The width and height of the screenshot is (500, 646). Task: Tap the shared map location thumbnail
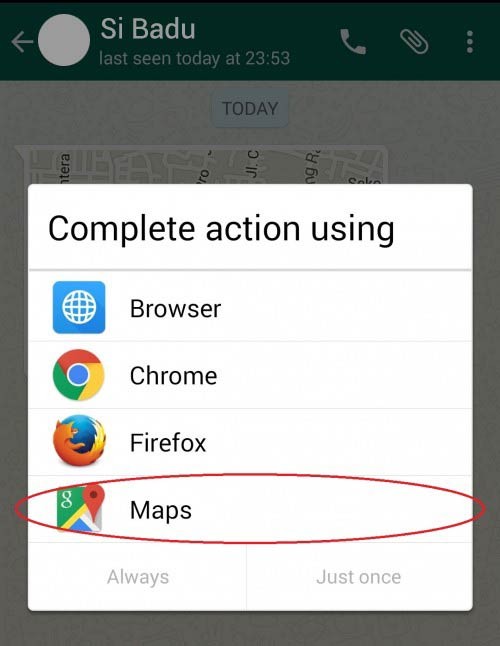point(201,165)
